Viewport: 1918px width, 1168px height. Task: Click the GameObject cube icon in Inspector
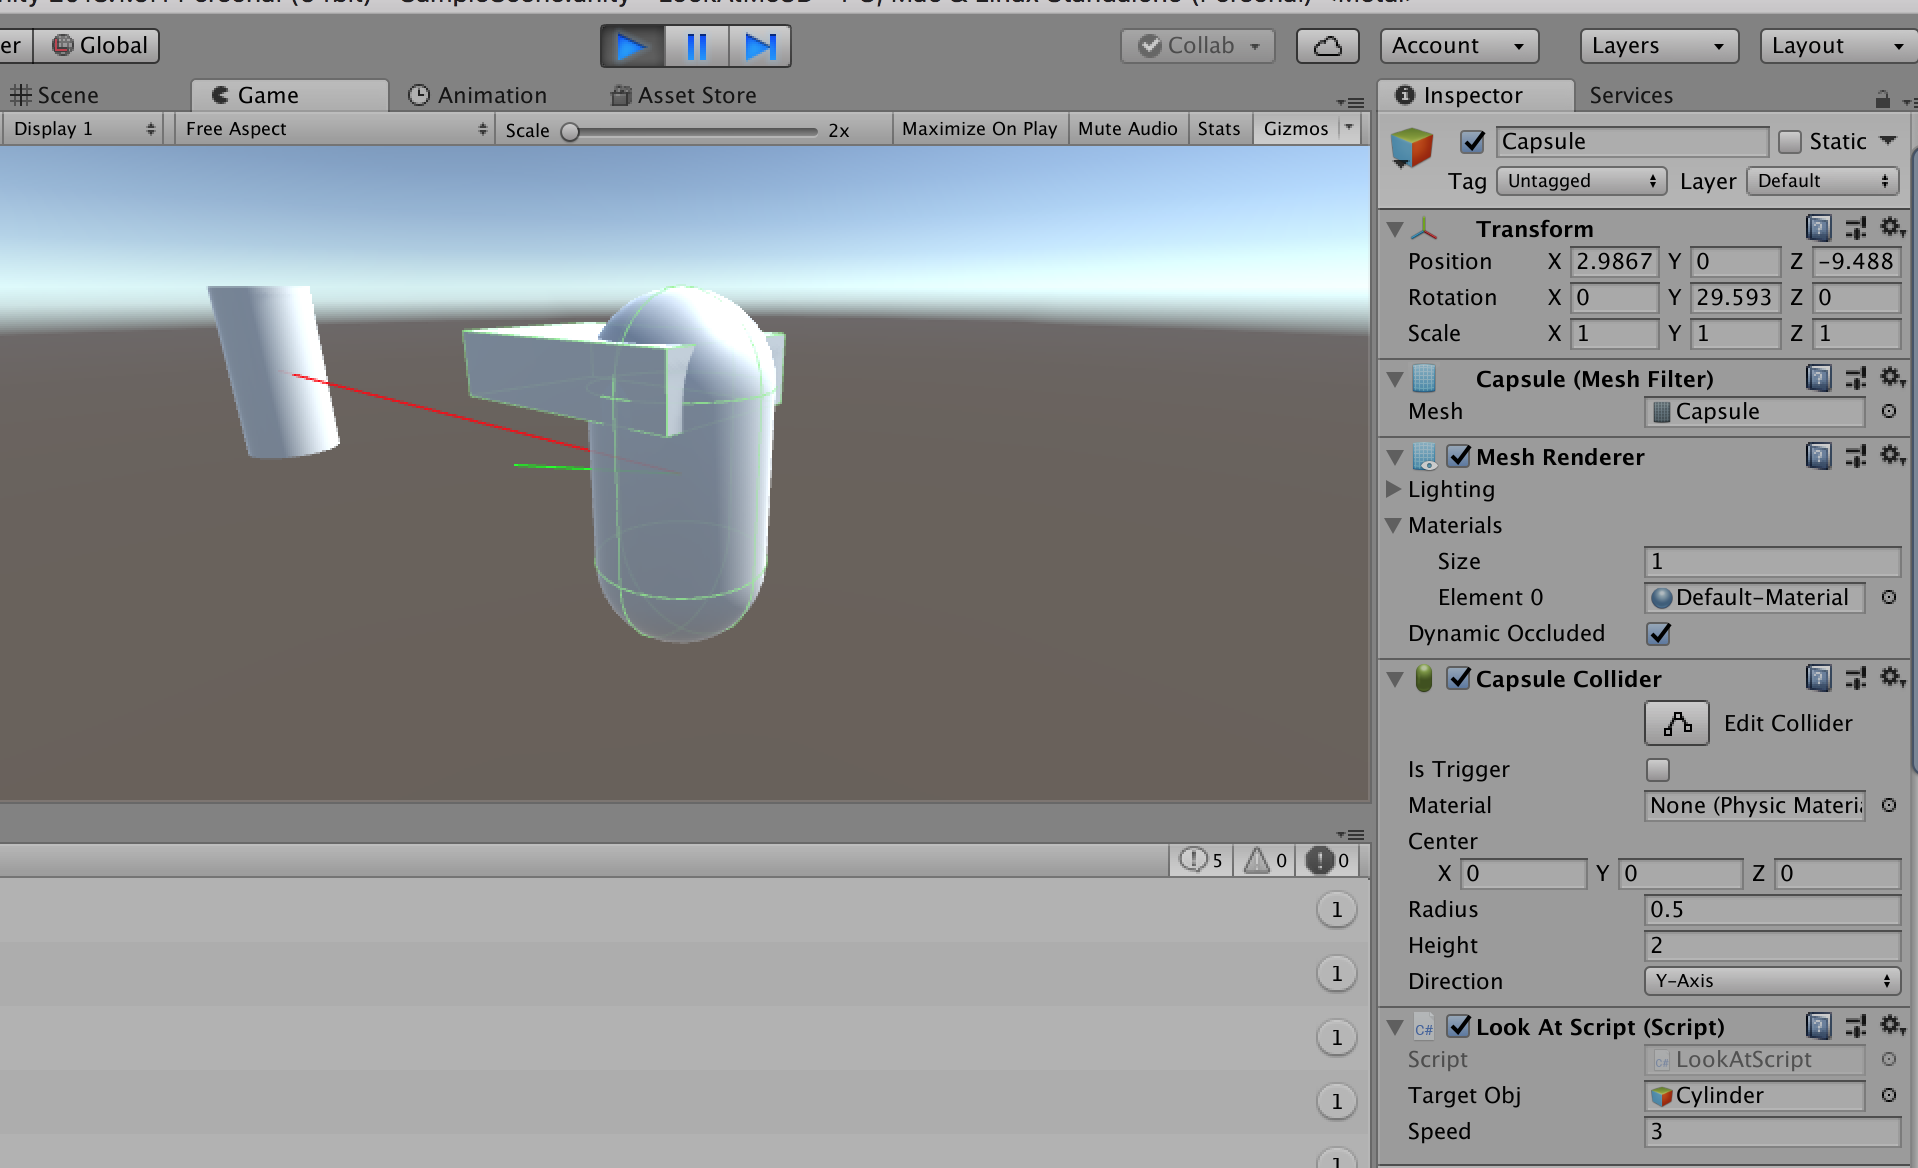coord(1411,147)
